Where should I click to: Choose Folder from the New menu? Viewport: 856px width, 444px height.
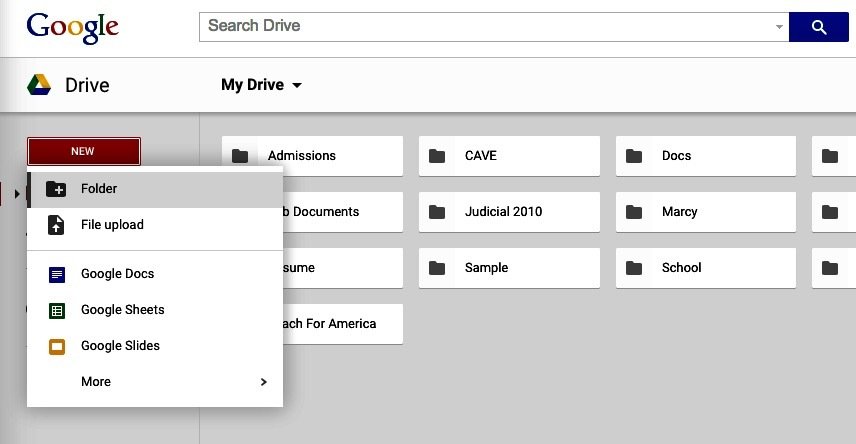tap(155, 189)
